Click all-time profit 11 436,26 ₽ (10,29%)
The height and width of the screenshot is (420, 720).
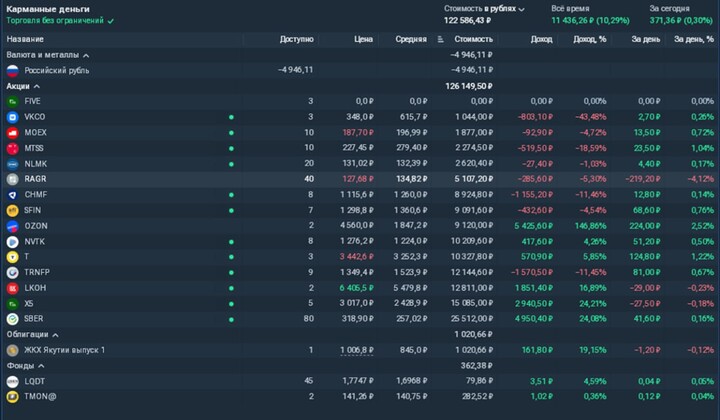point(590,21)
